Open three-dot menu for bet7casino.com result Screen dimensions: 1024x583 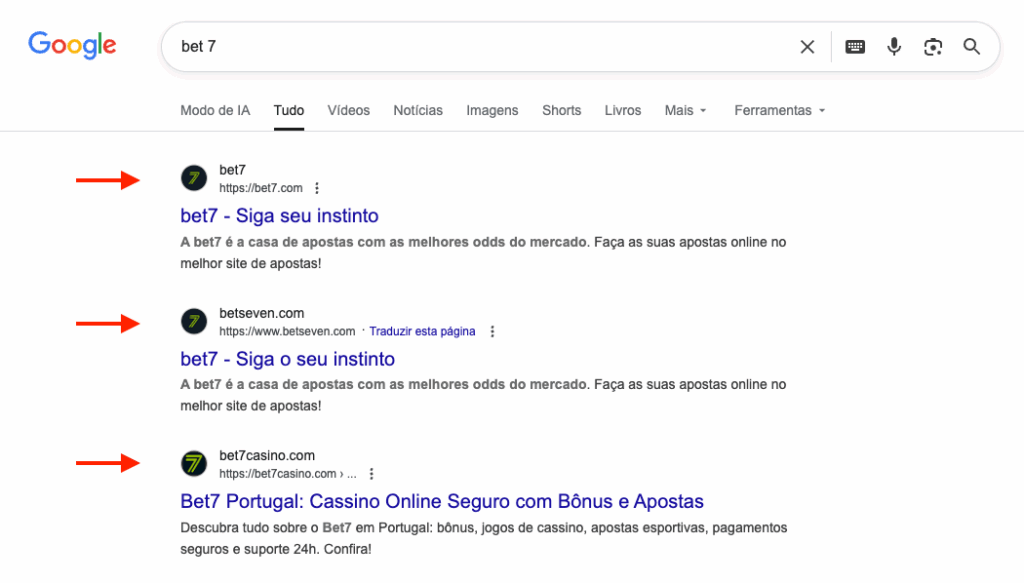pyautogui.click(x=371, y=474)
